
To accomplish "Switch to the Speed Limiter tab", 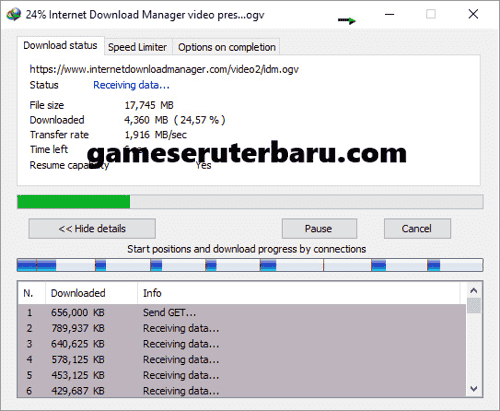I will (x=137, y=47).
